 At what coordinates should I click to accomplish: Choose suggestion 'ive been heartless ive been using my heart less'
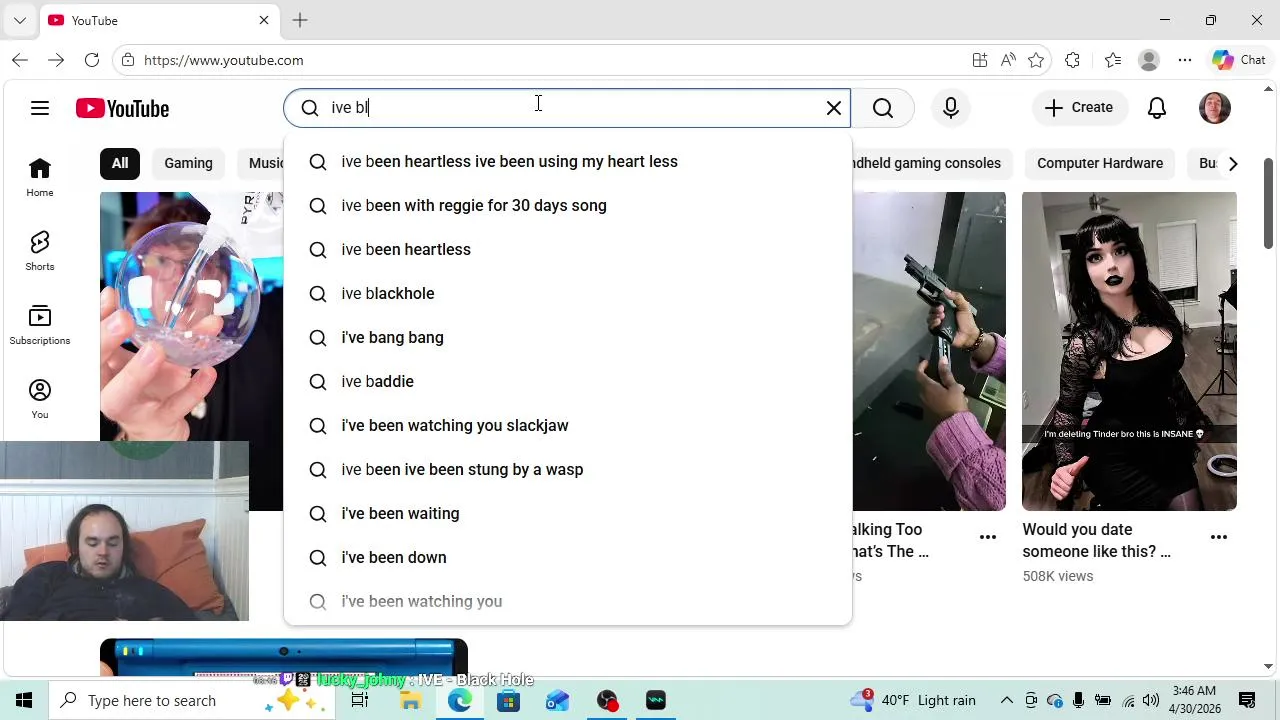point(568,161)
